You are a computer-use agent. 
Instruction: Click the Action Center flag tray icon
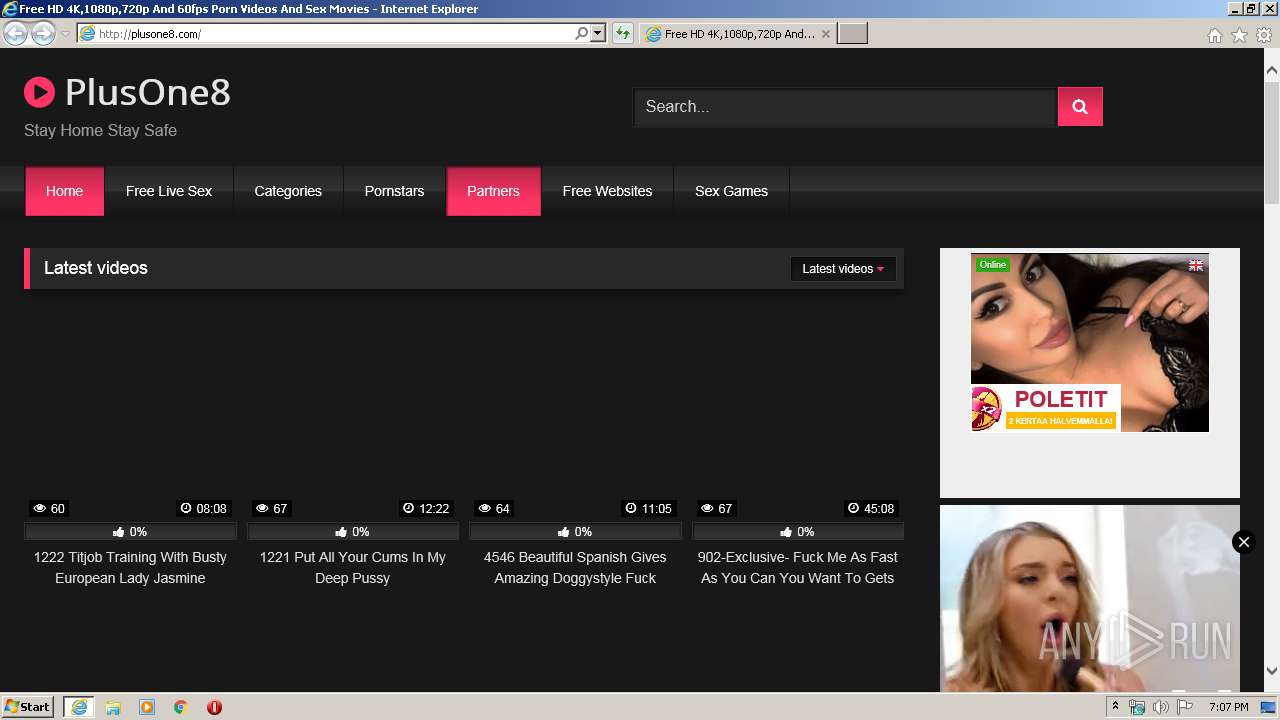click(1185, 707)
